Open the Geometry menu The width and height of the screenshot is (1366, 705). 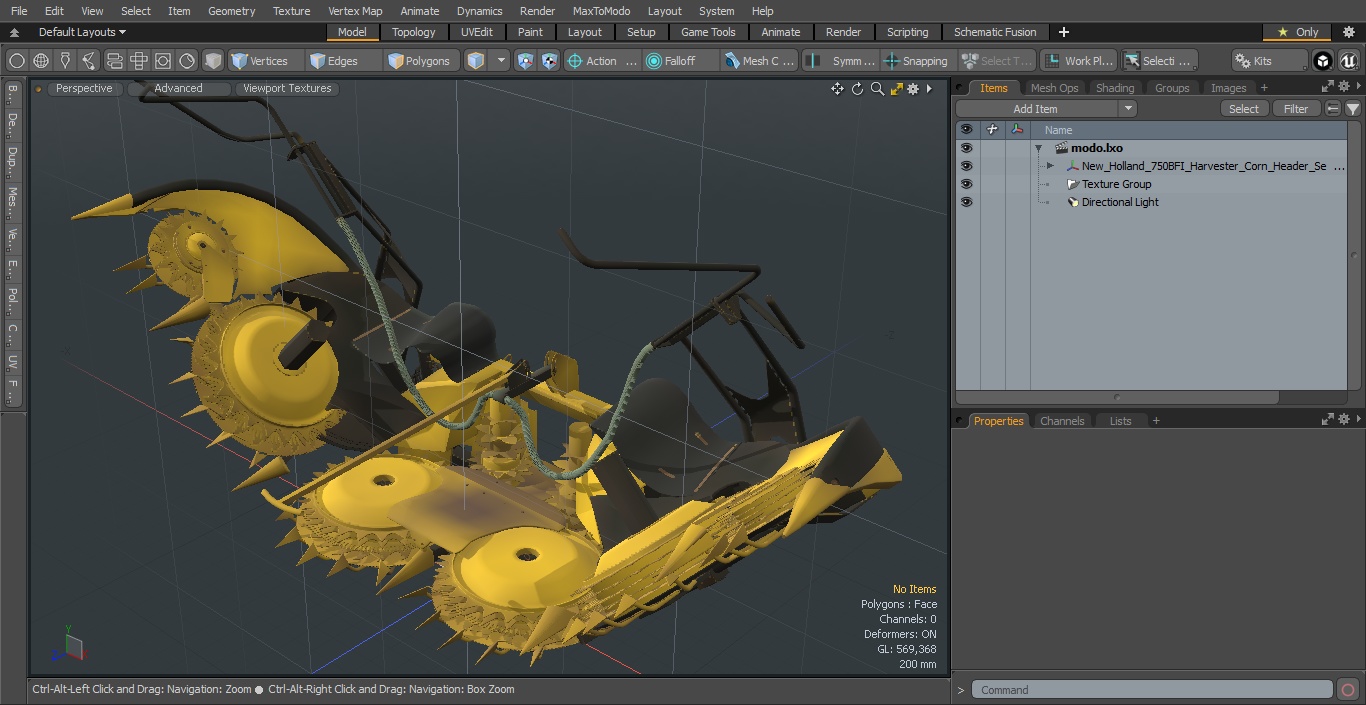point(232,11)
